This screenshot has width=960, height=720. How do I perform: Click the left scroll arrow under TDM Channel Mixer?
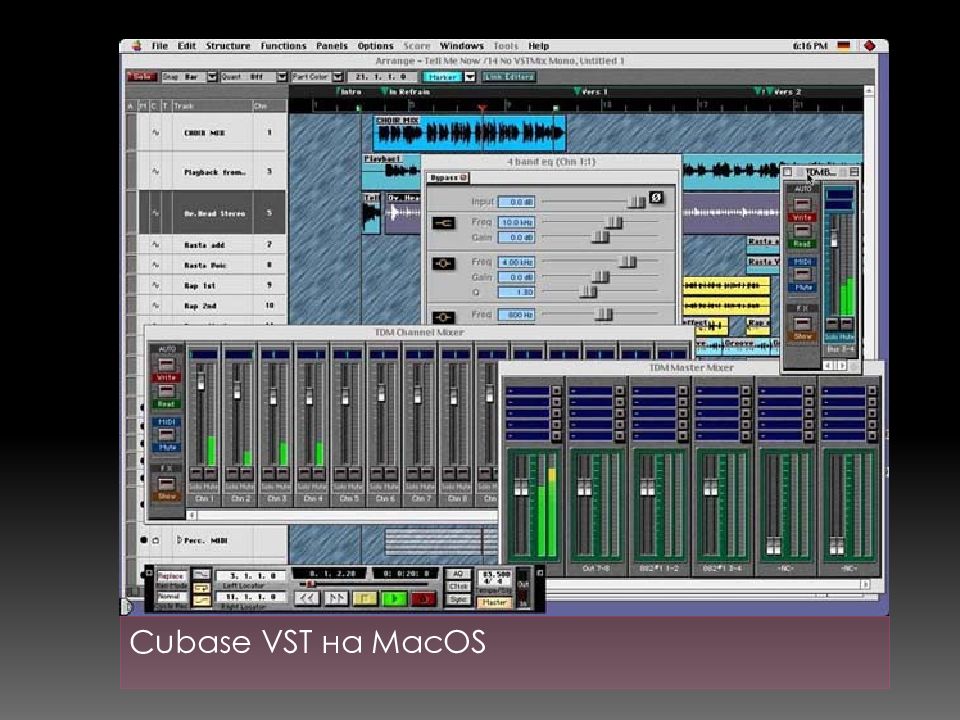[x=192, y=516]
